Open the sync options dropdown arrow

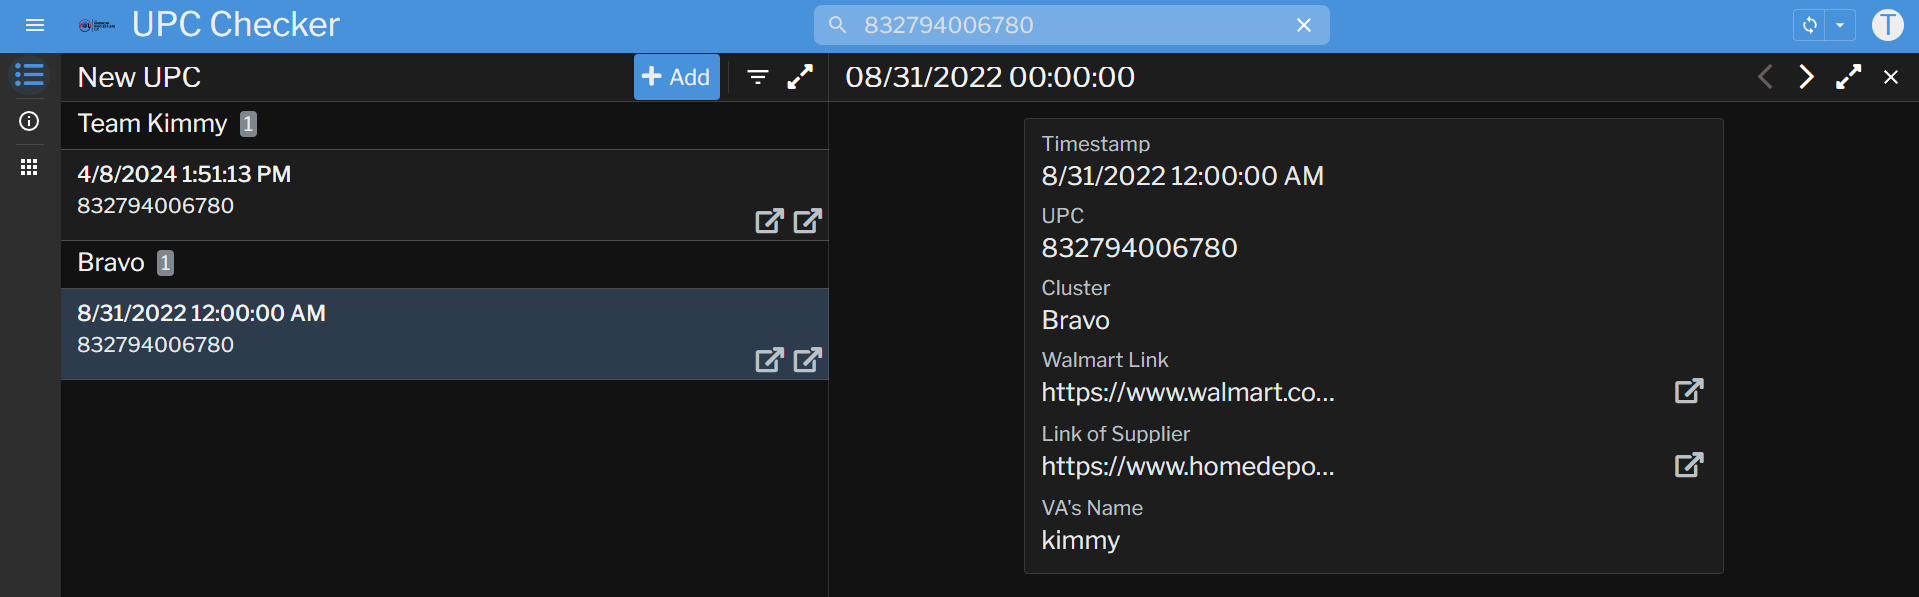point(1840,25)
